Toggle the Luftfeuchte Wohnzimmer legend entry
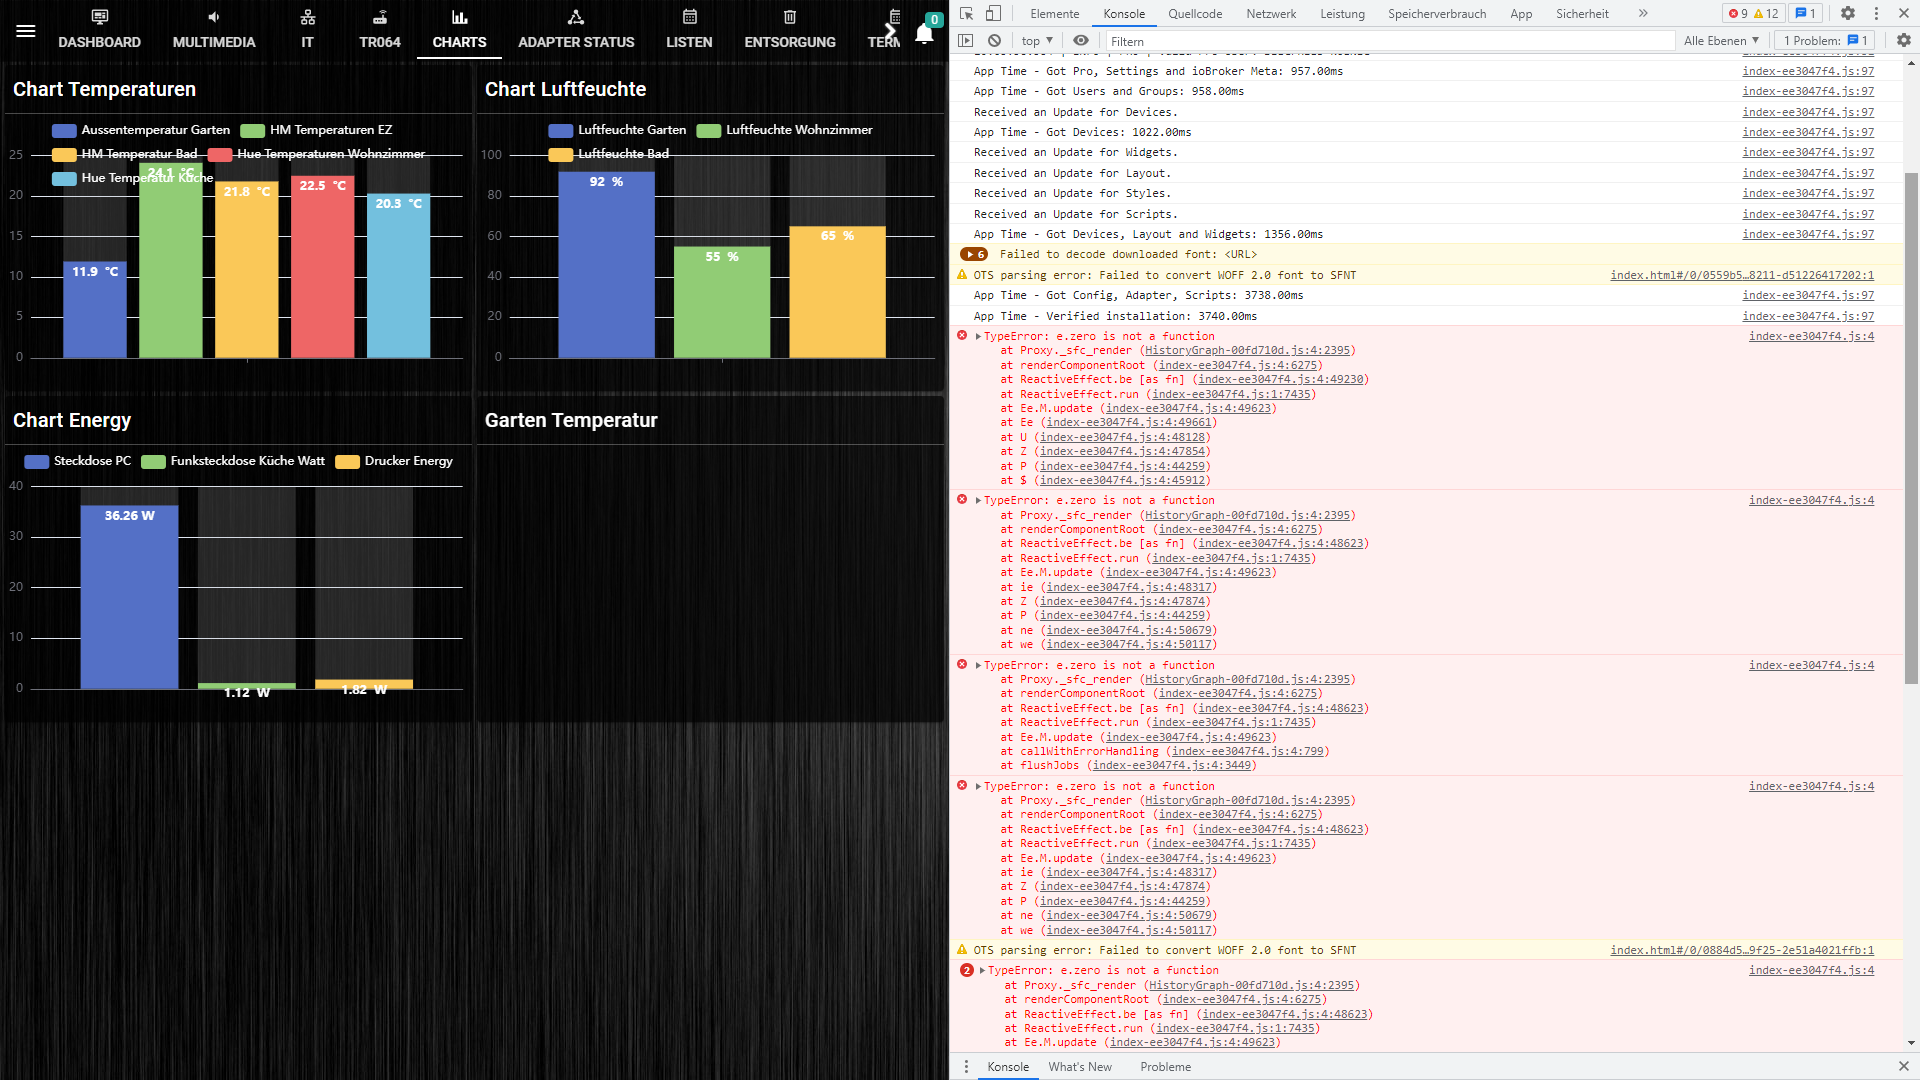The width and height of the screenshot is (1920, 1080). [784, 130]
